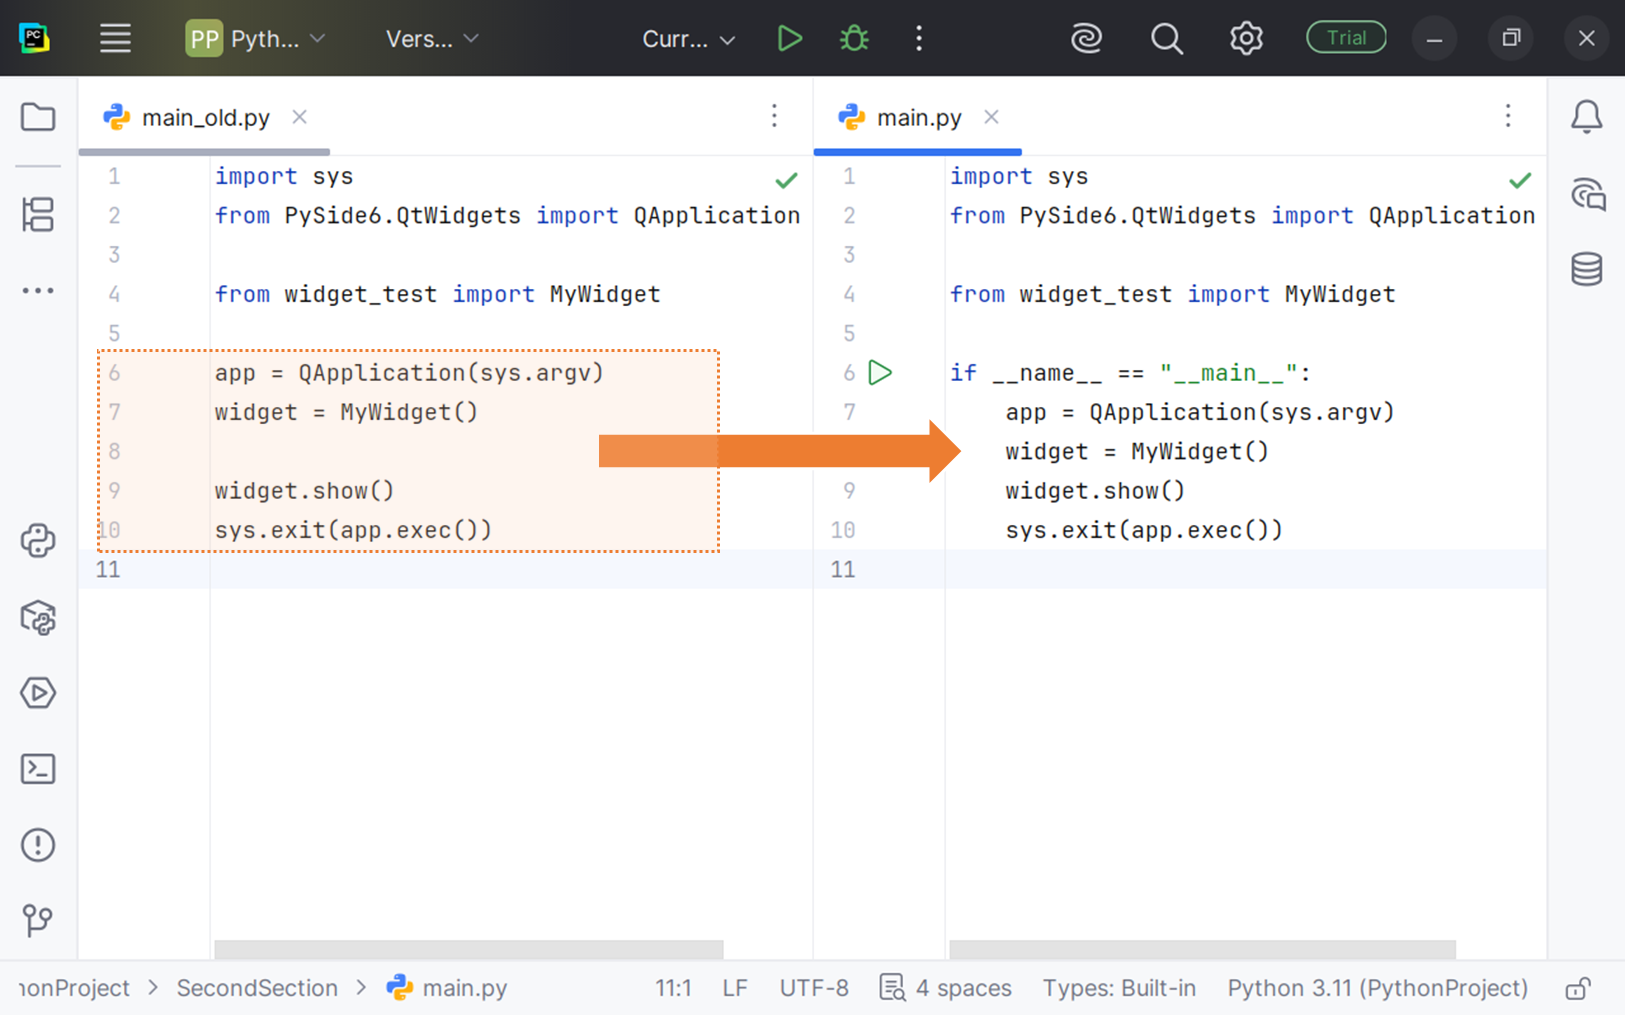The image size is (1625, 1015).
Task: Open Search Everywhere magnifier
Action: pos(1166,39)
